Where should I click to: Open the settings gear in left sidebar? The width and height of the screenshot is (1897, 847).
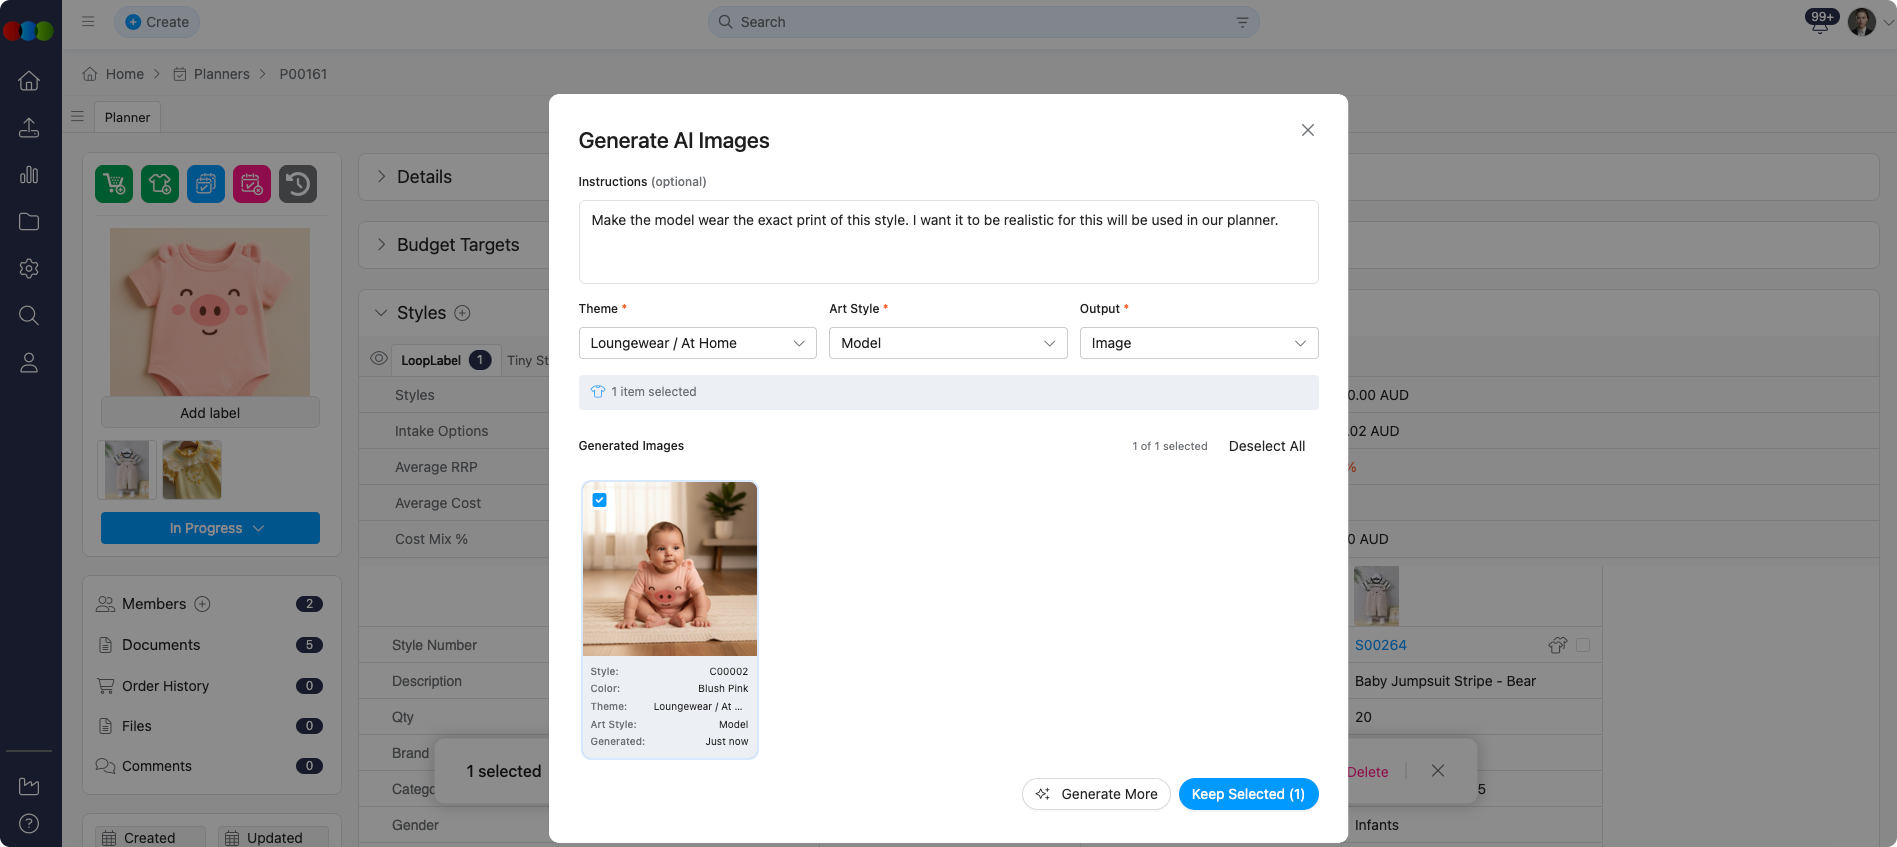(29, 269)
